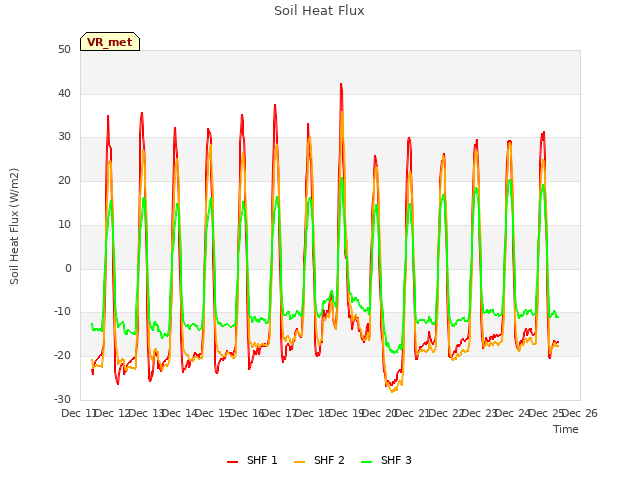Click the y-axis tick label -10
The height and width of the screenshot is (480, 640).
point(62,312)
